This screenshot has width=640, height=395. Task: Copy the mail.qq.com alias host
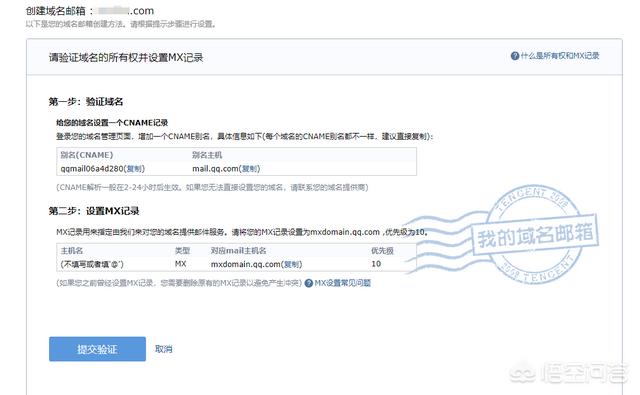coord(249,169)
